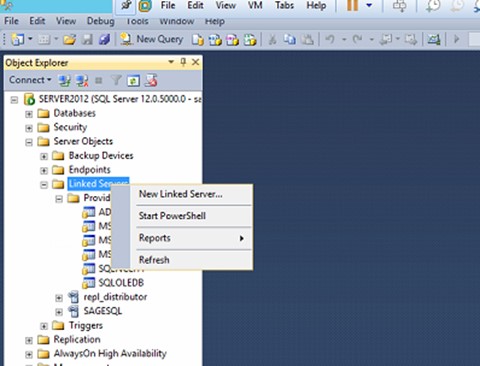This screenshot has width=480, height=366.
Task: Click the Copy icon in toolbar
Action: tap(289, 40)
